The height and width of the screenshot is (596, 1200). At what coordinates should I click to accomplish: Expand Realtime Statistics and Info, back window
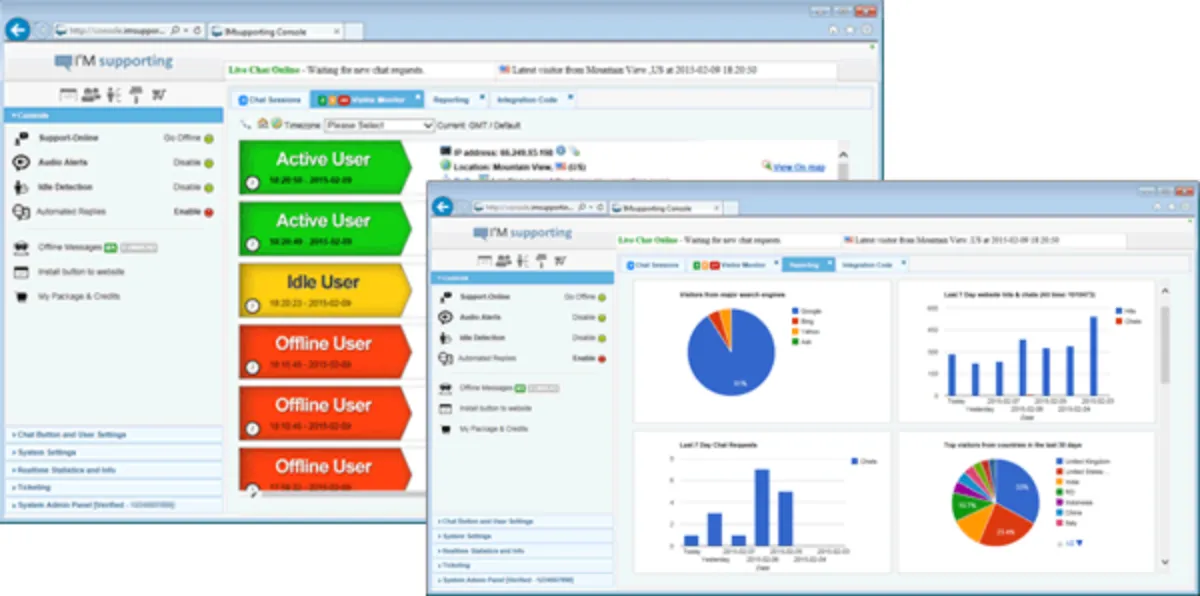point(113,470)
